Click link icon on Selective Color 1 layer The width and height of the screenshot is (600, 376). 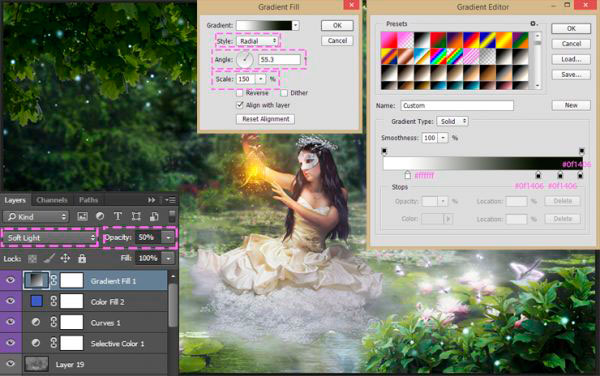(54, 343)
